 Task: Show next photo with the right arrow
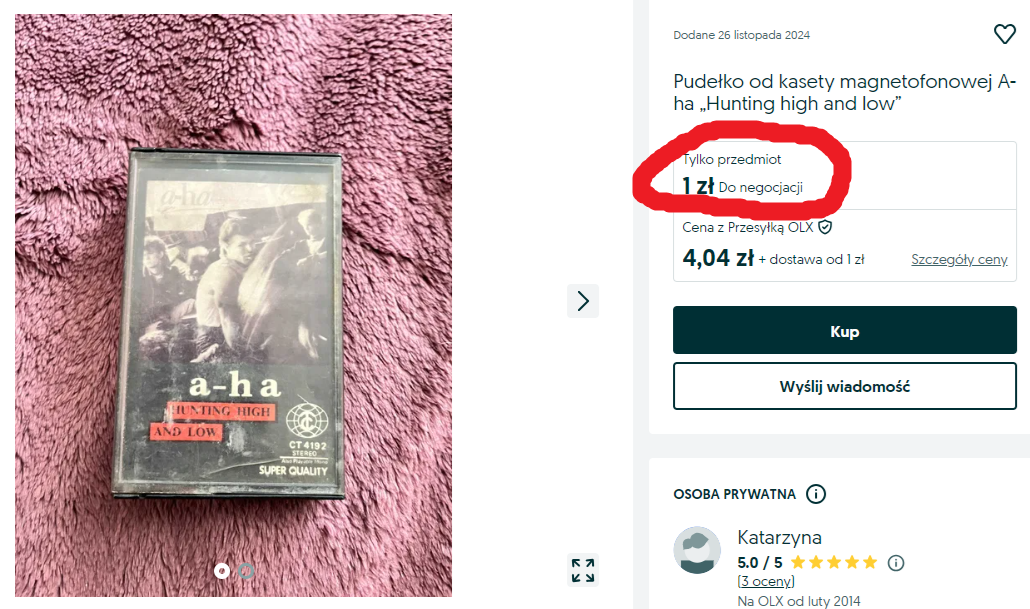pyautogui.click(x=583, y=301)
